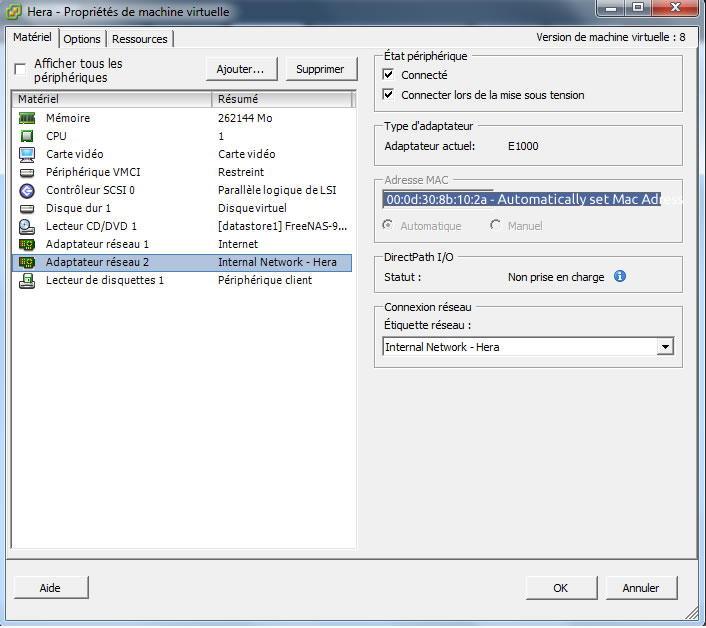Image resolution: width=706 pixels, height=628 pixels.
Task: Toggle Afficher tous les périphériques checkbox
Action: click(x=20, y=69)
